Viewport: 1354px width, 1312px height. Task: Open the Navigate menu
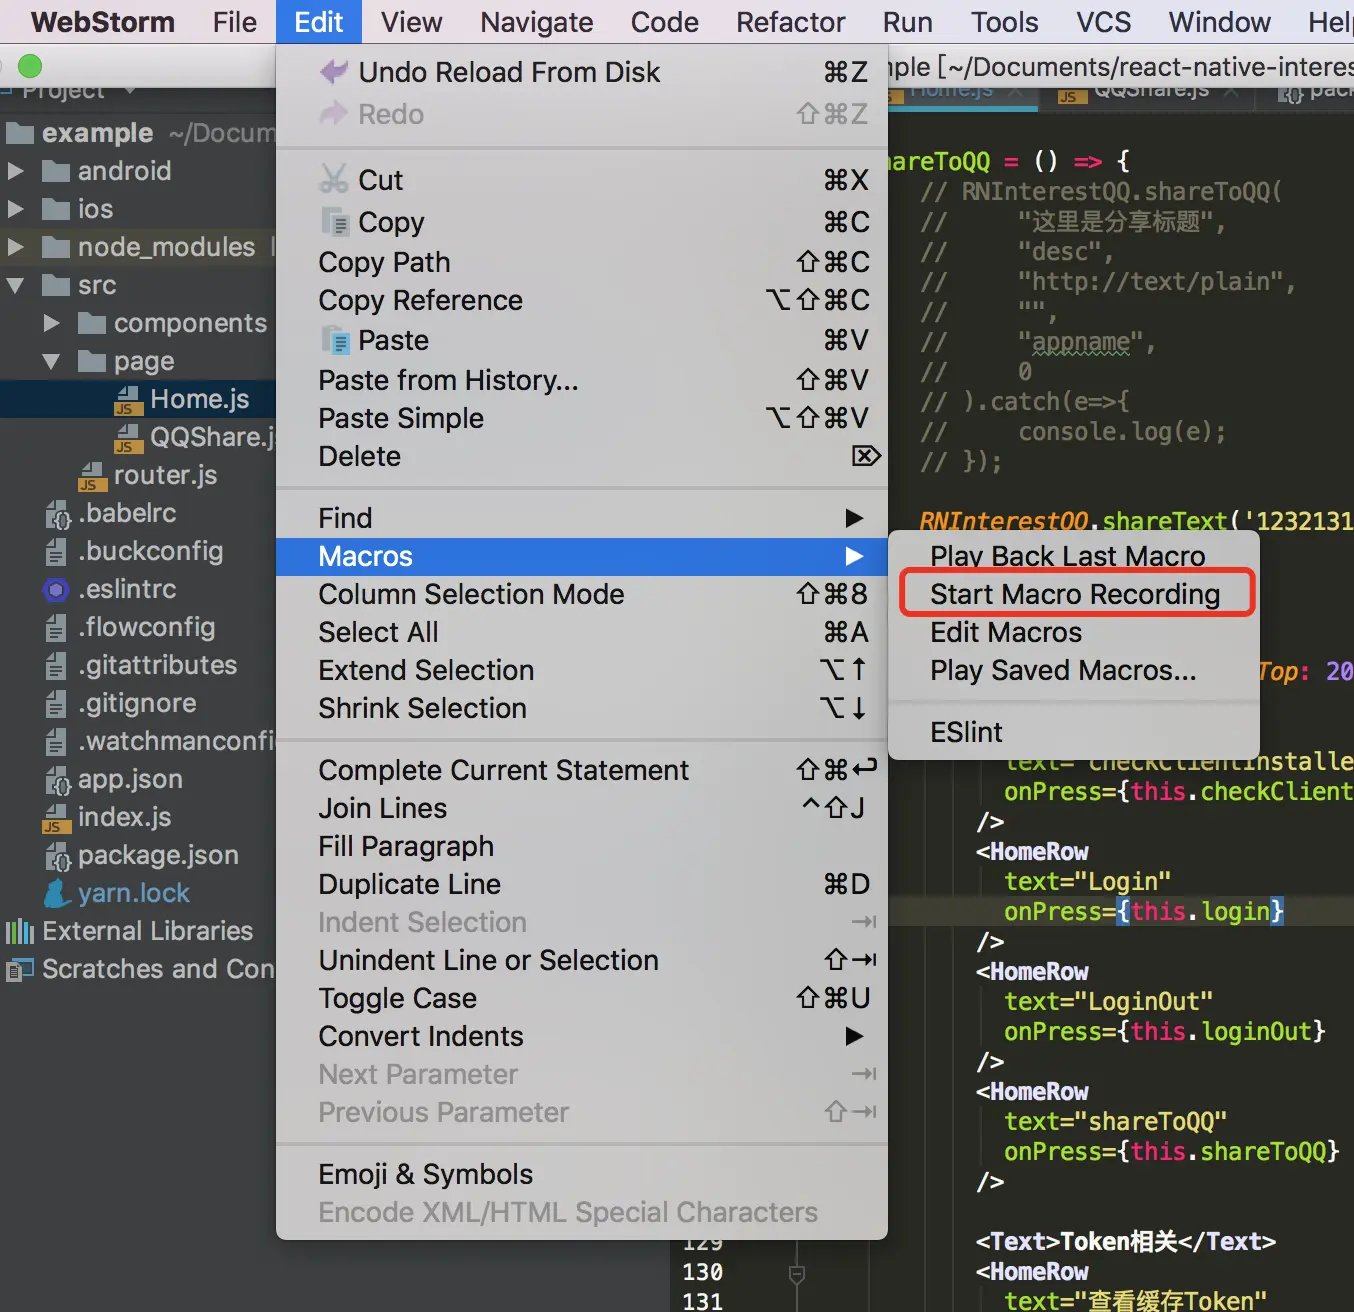537,22
